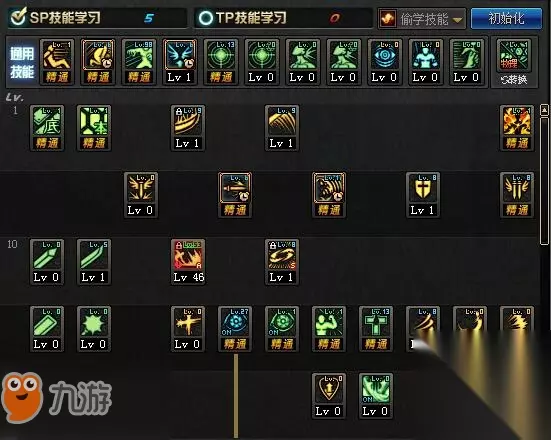The height and width of the screenshot is (440, 551).
Task: Toggle the SP技能学习 checkmark
Action: click(x=18, y=17)
